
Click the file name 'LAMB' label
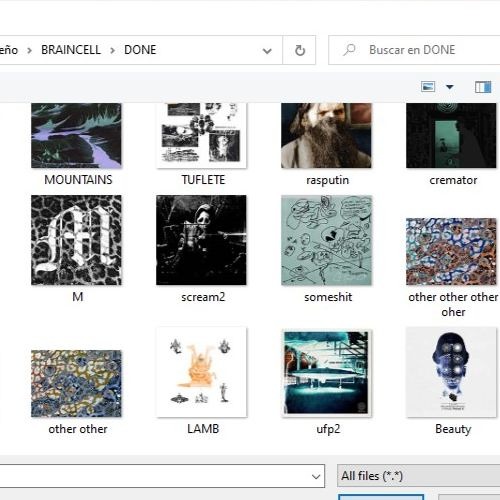point(203,429)
